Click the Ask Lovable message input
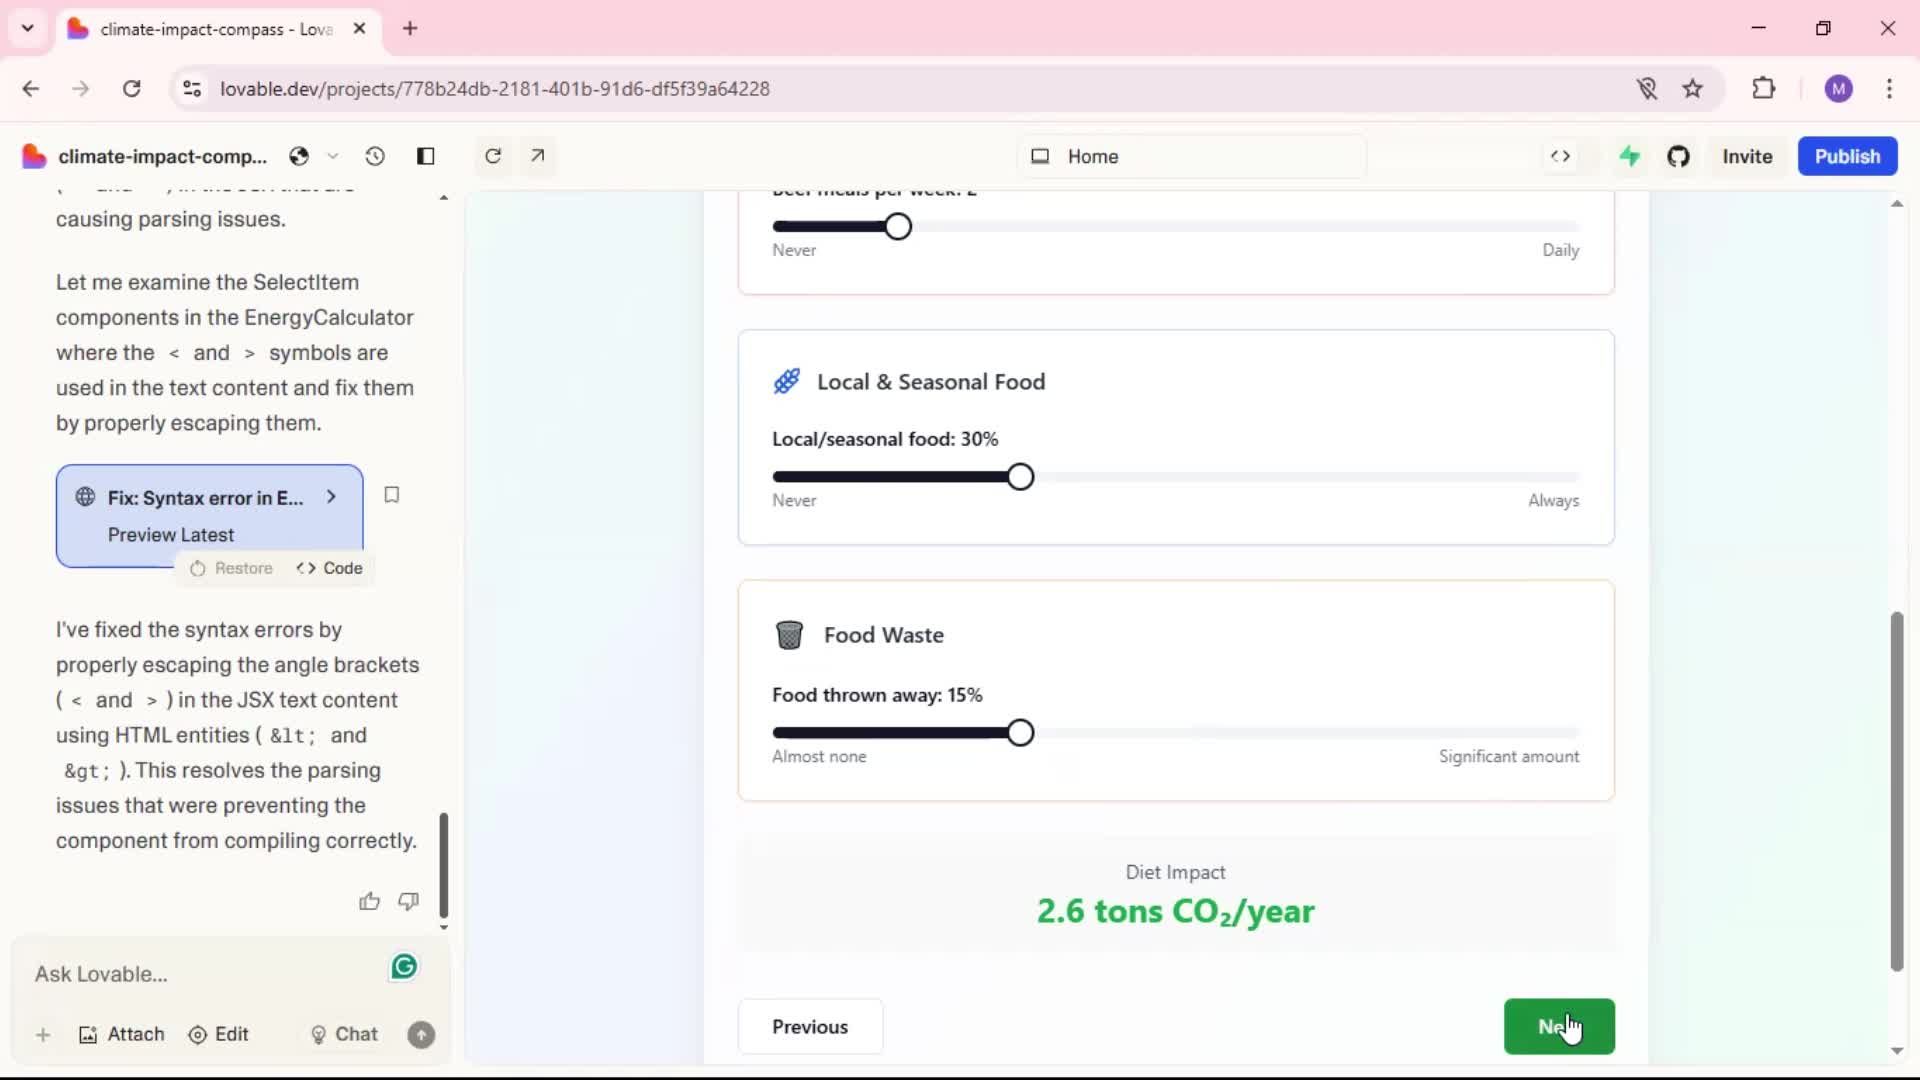The image size is (1920, 1080). (205, 974)
